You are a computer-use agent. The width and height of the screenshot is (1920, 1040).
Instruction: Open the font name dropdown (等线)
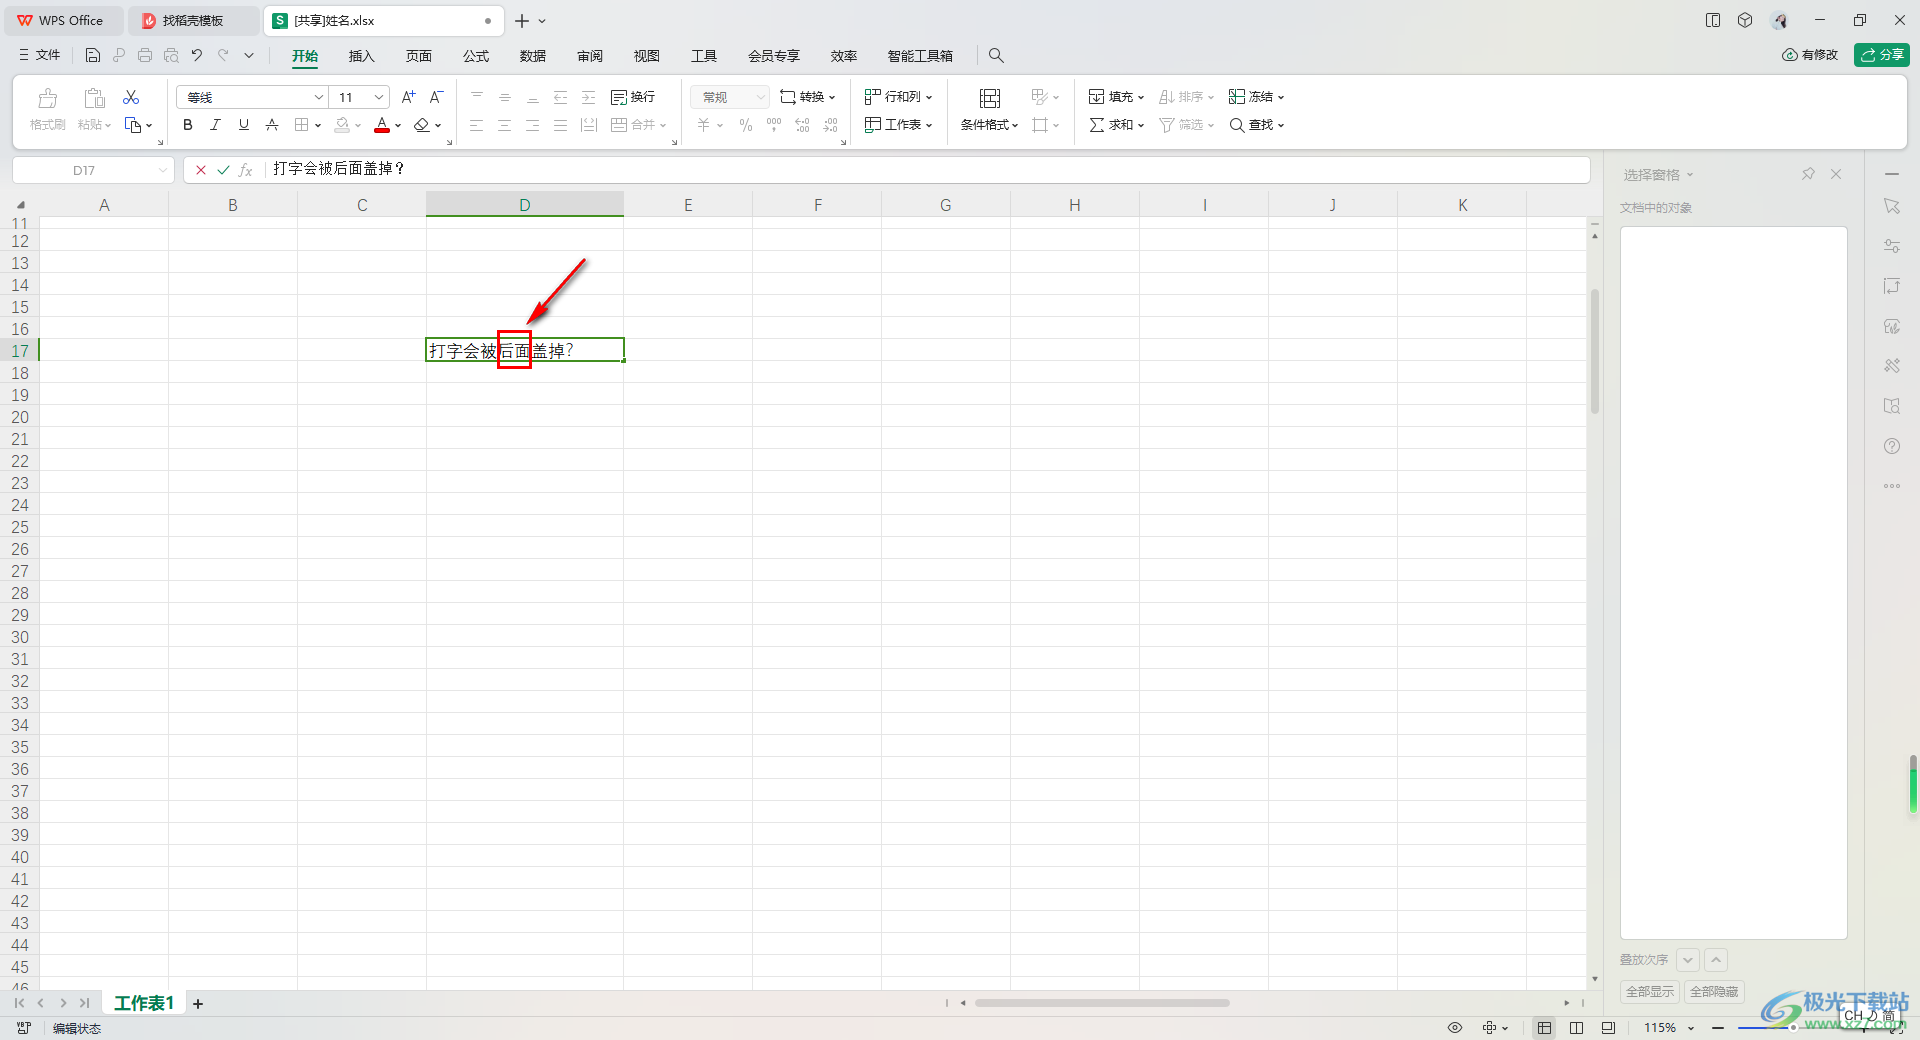pos(319,97)
